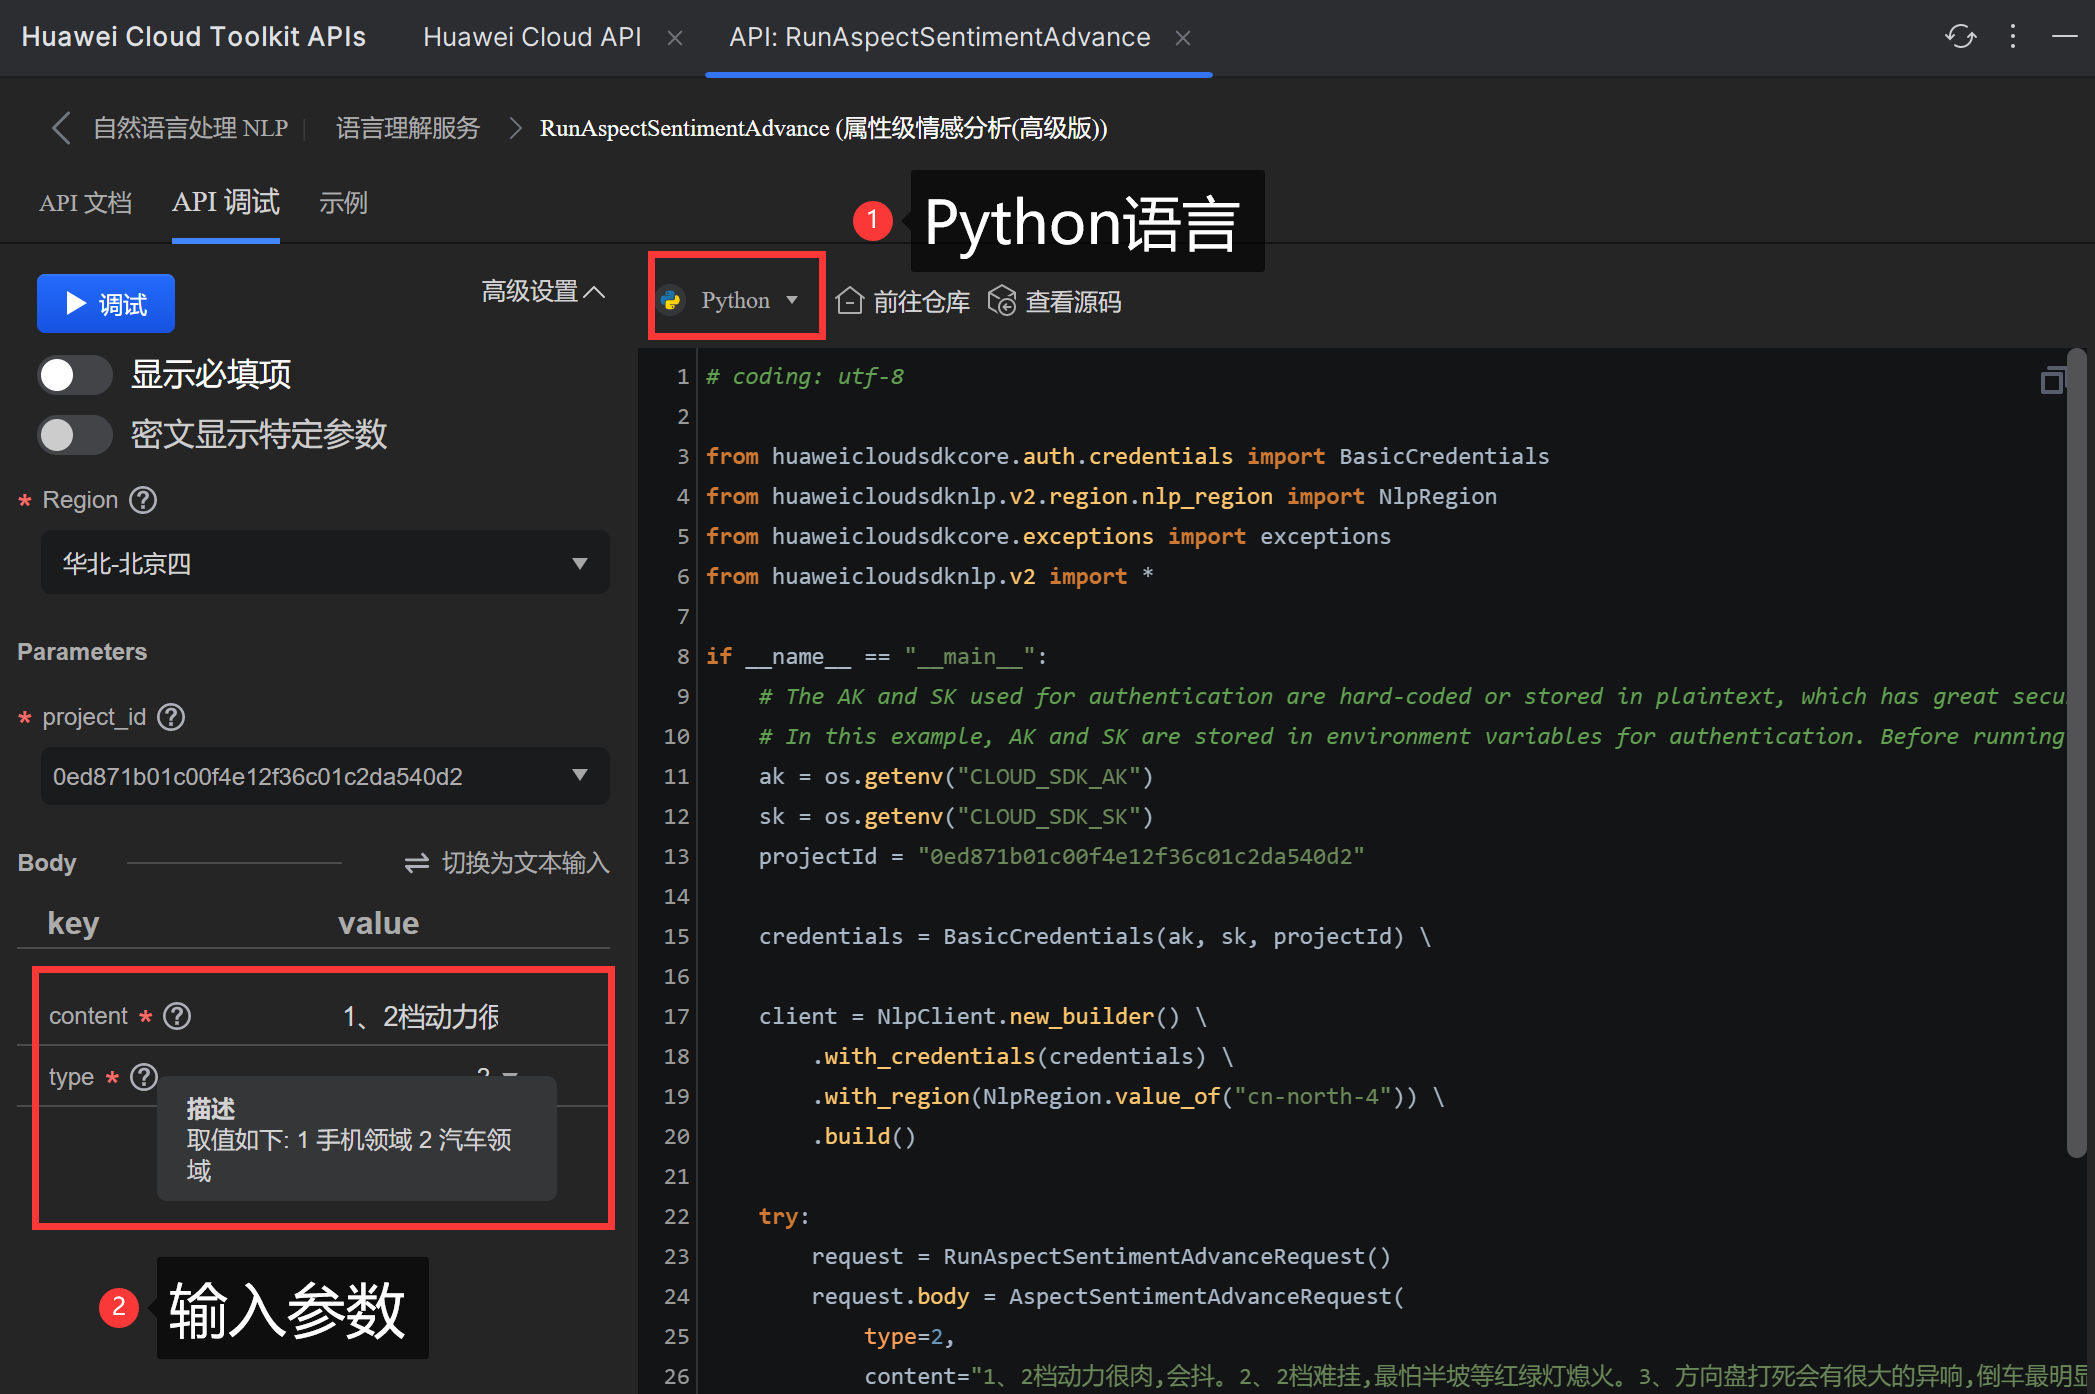The height and width of the screenshot is (1394, 2095).
Task: Click the copy code icon
Action: pyautogui.click(x=2052, y=381)
